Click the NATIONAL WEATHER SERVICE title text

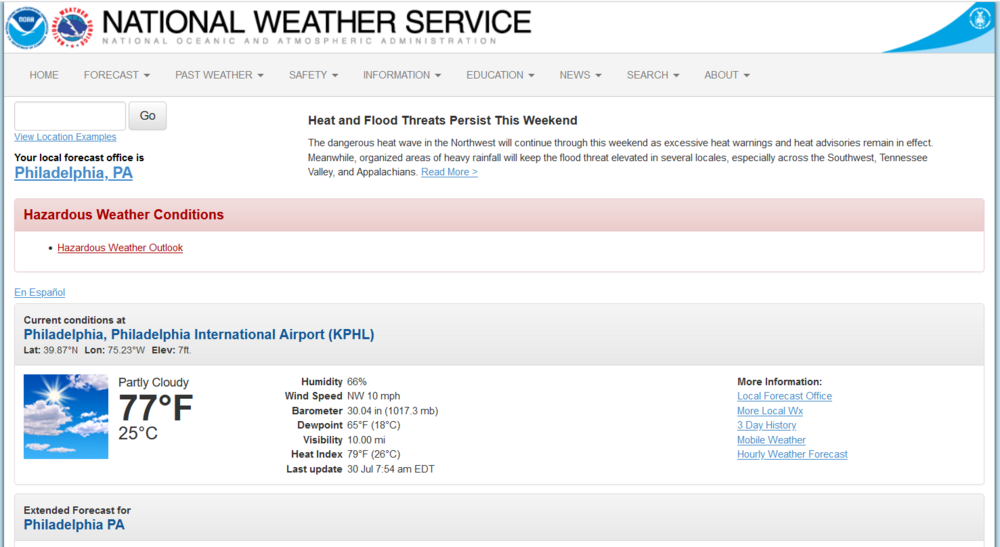[316, 22]
